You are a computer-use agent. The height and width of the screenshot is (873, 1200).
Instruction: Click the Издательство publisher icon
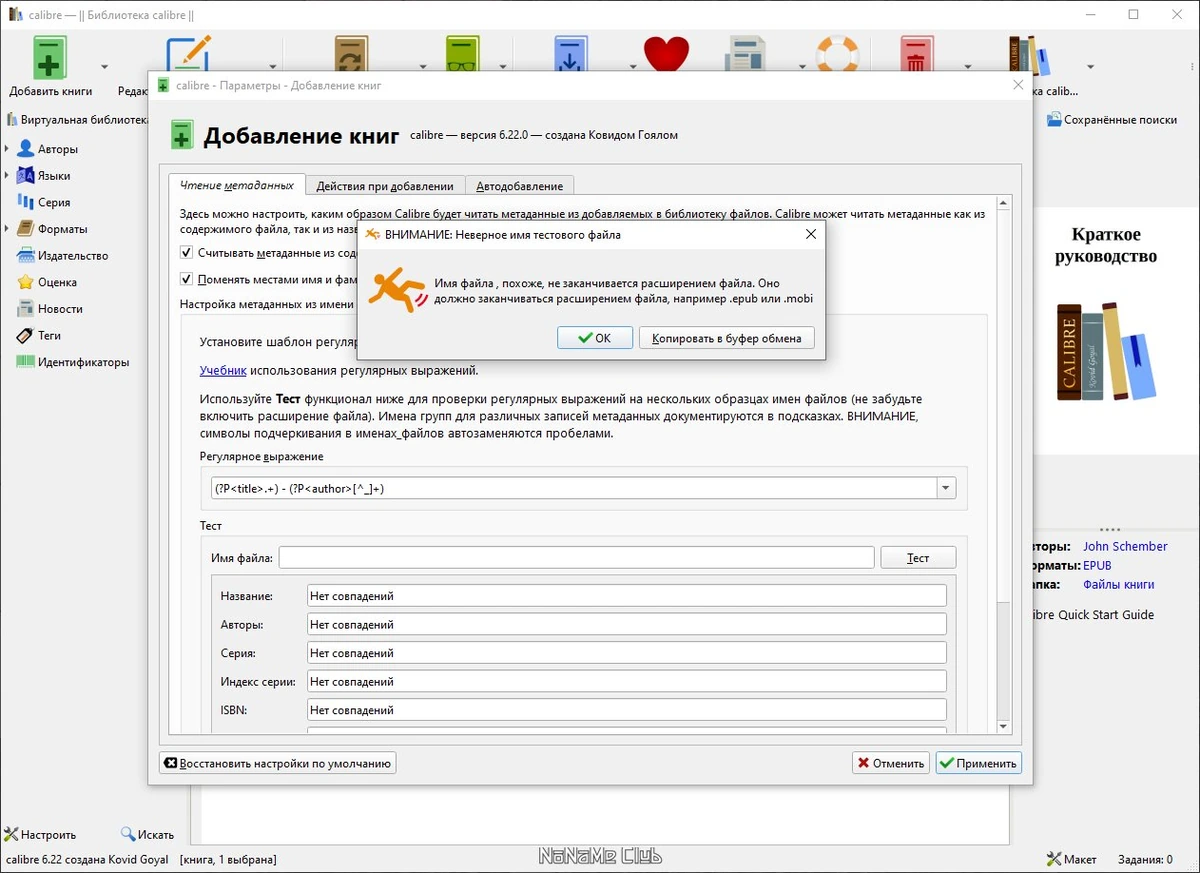[25, 256]
